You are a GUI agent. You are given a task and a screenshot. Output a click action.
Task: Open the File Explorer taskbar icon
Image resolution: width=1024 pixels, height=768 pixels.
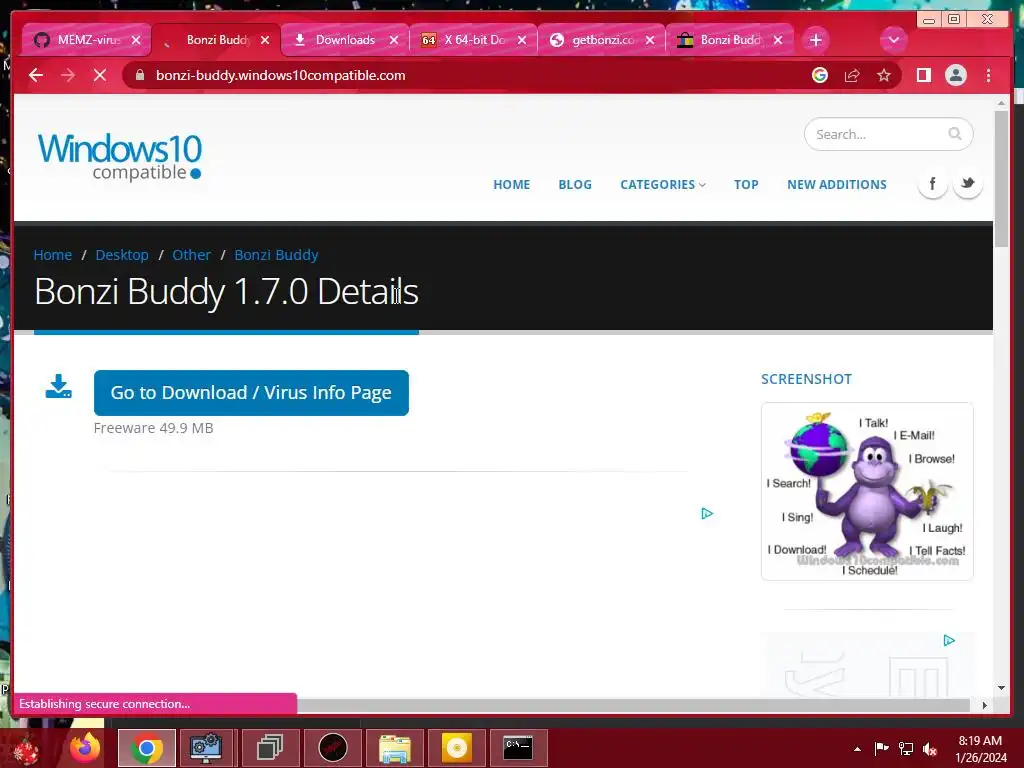coord(394,748)
